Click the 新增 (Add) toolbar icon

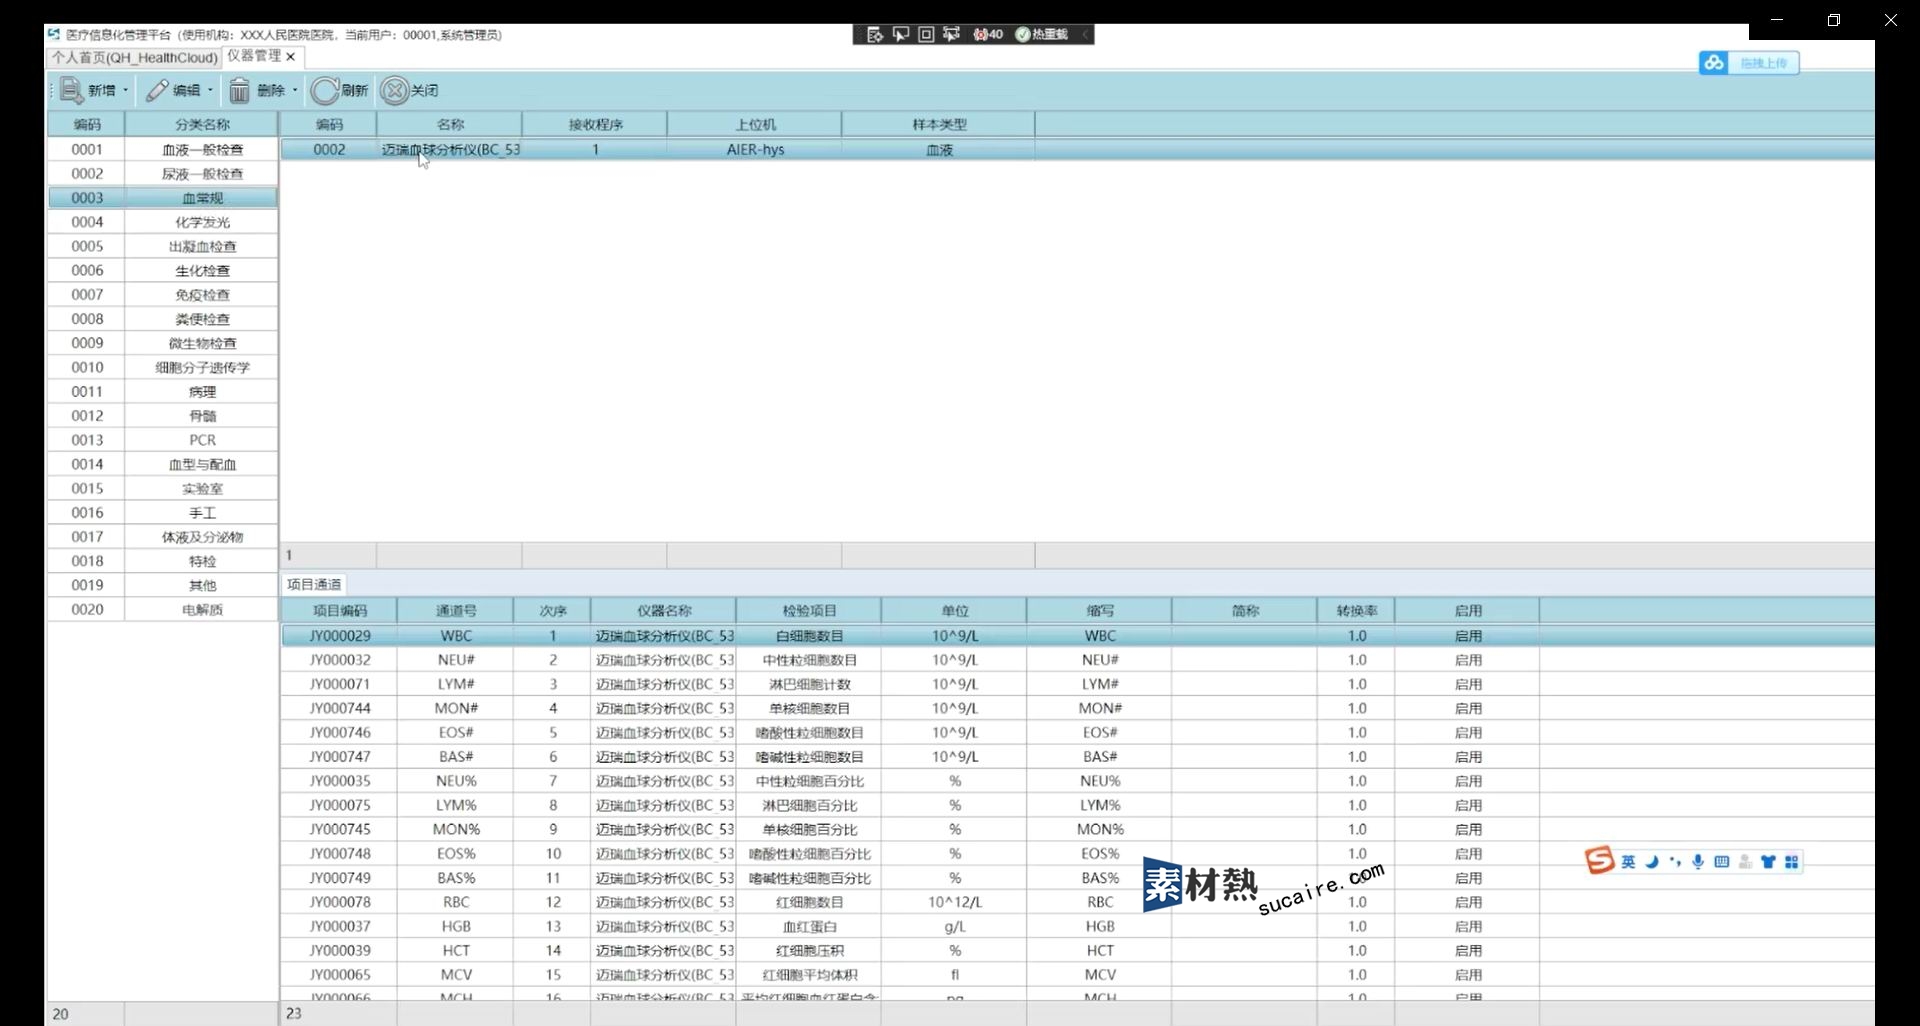(x=72, y=90)
